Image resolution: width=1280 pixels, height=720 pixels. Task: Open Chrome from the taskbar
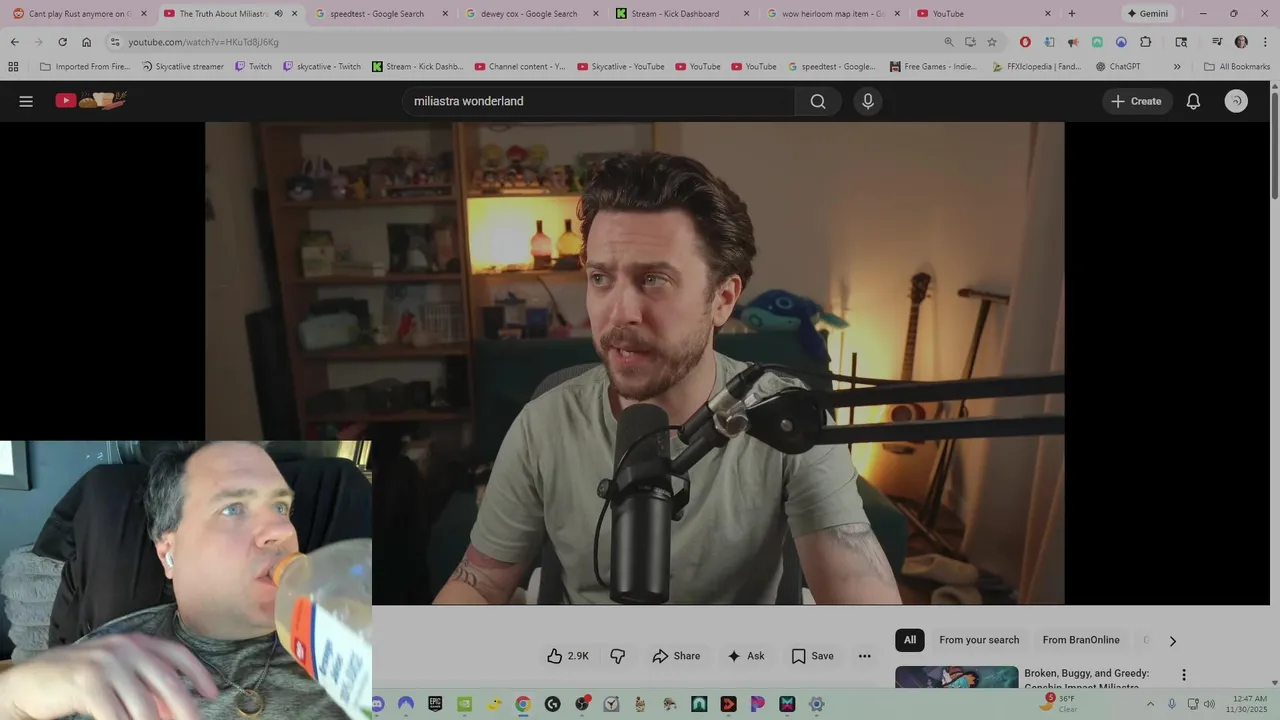click(x=522, y=704)
